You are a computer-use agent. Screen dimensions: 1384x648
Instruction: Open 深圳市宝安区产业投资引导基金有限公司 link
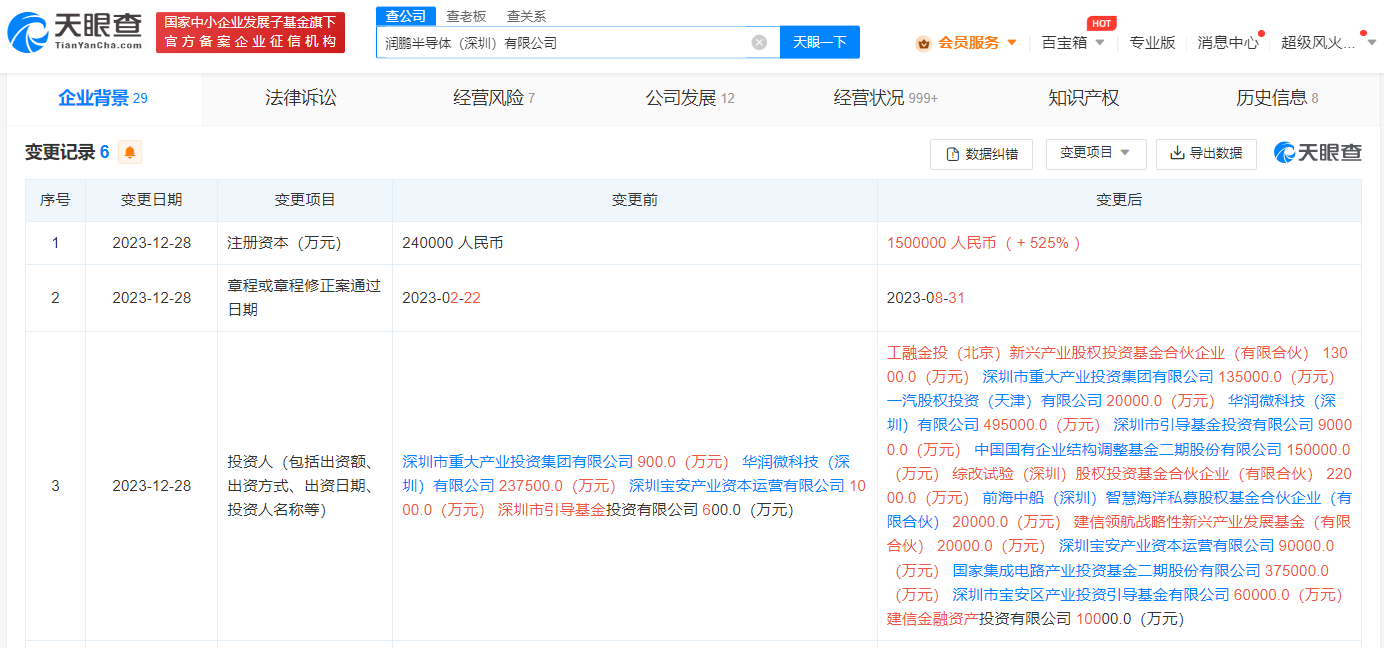click(x=1091, y=595)
